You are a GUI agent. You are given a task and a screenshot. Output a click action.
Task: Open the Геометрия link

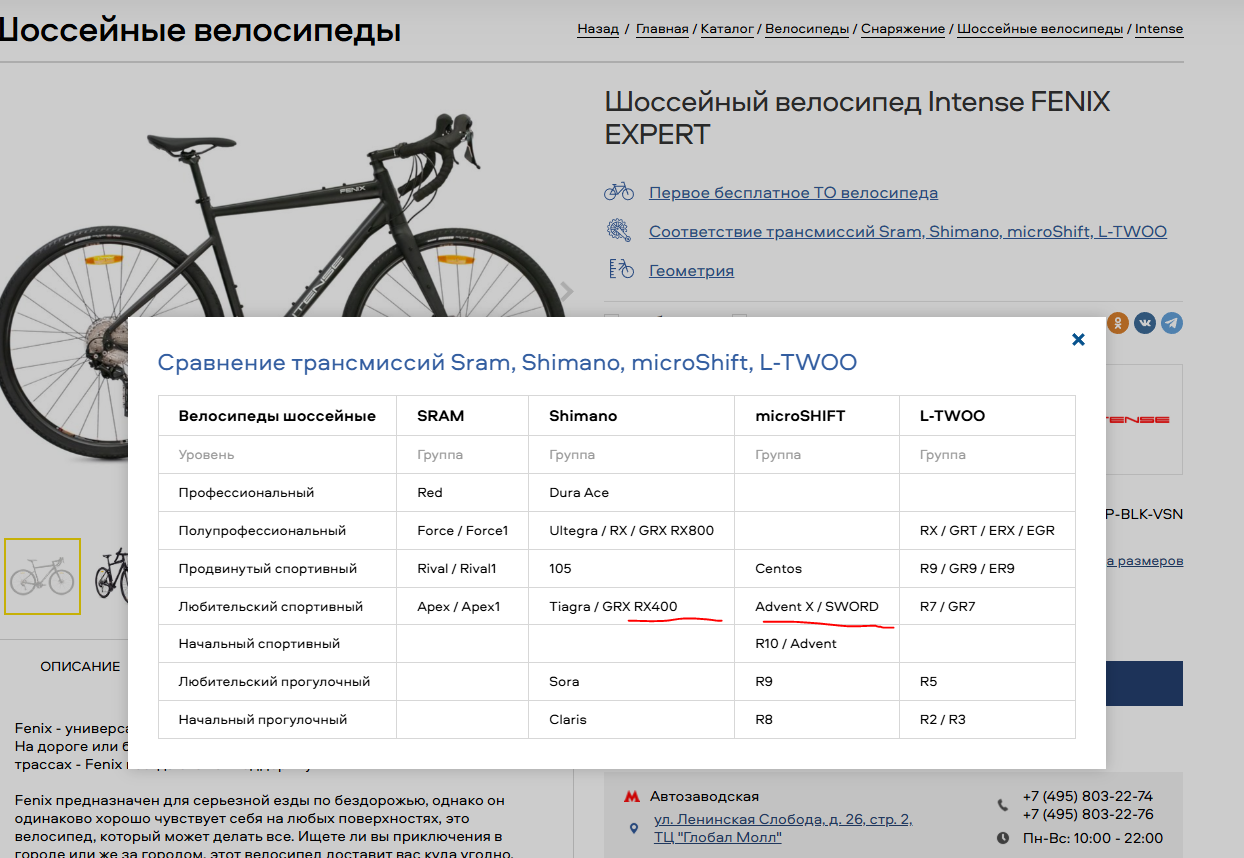[691, 270]
